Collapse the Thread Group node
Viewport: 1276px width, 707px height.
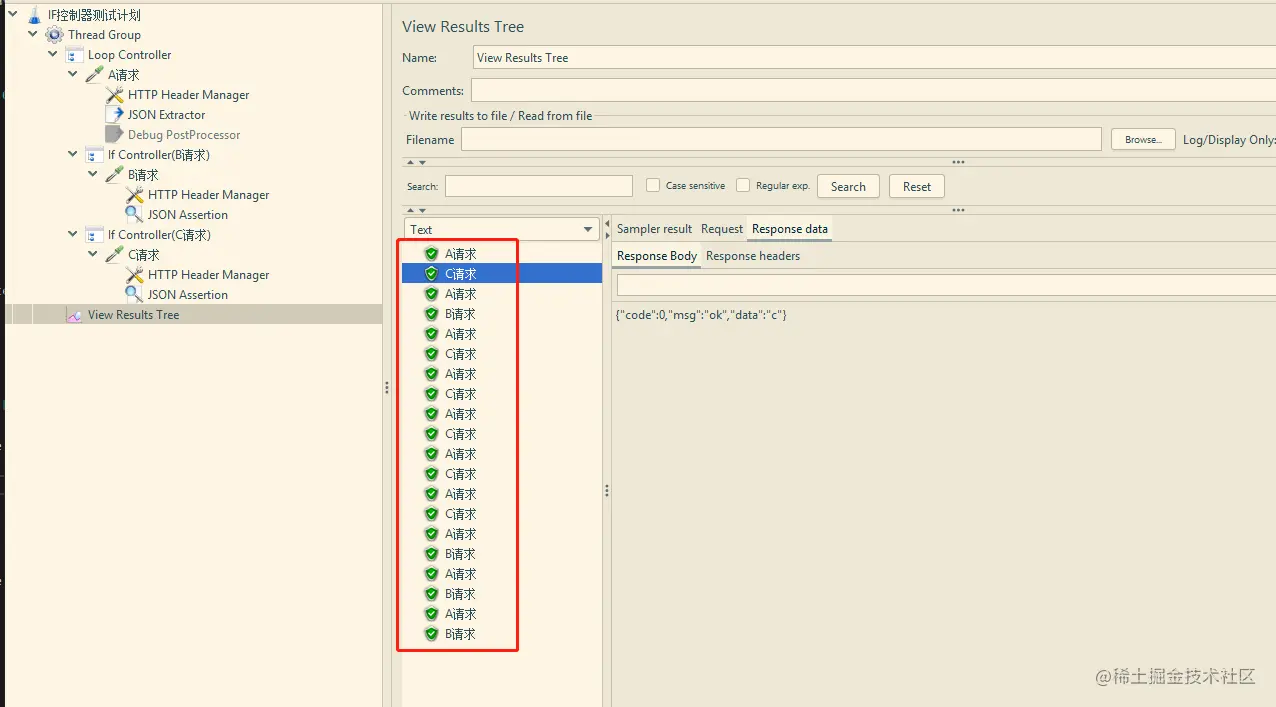[33, 34]
